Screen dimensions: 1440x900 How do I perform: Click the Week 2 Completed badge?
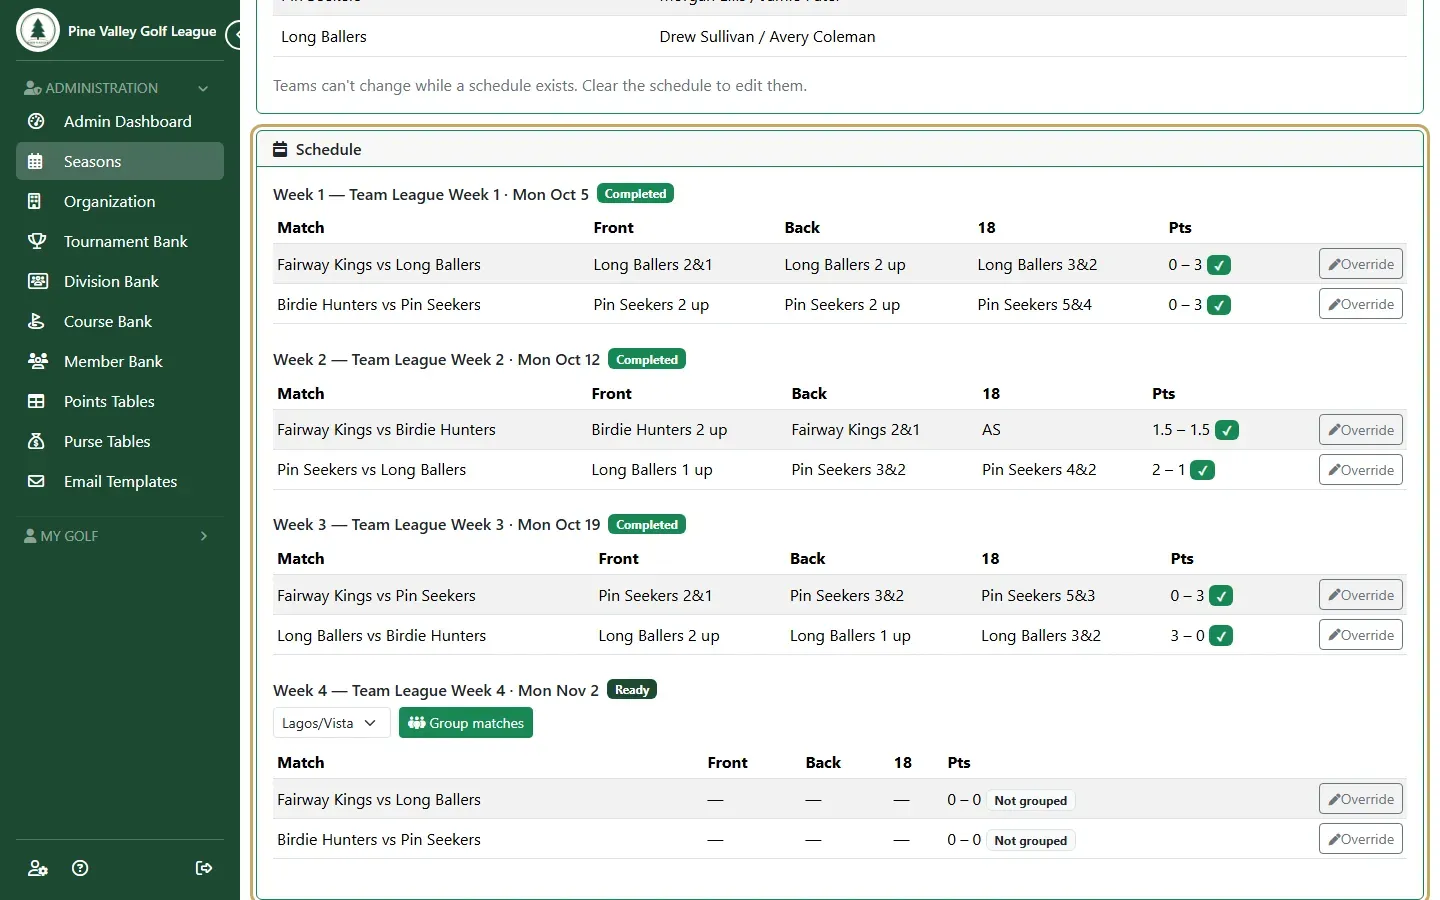tap(647, 359)
